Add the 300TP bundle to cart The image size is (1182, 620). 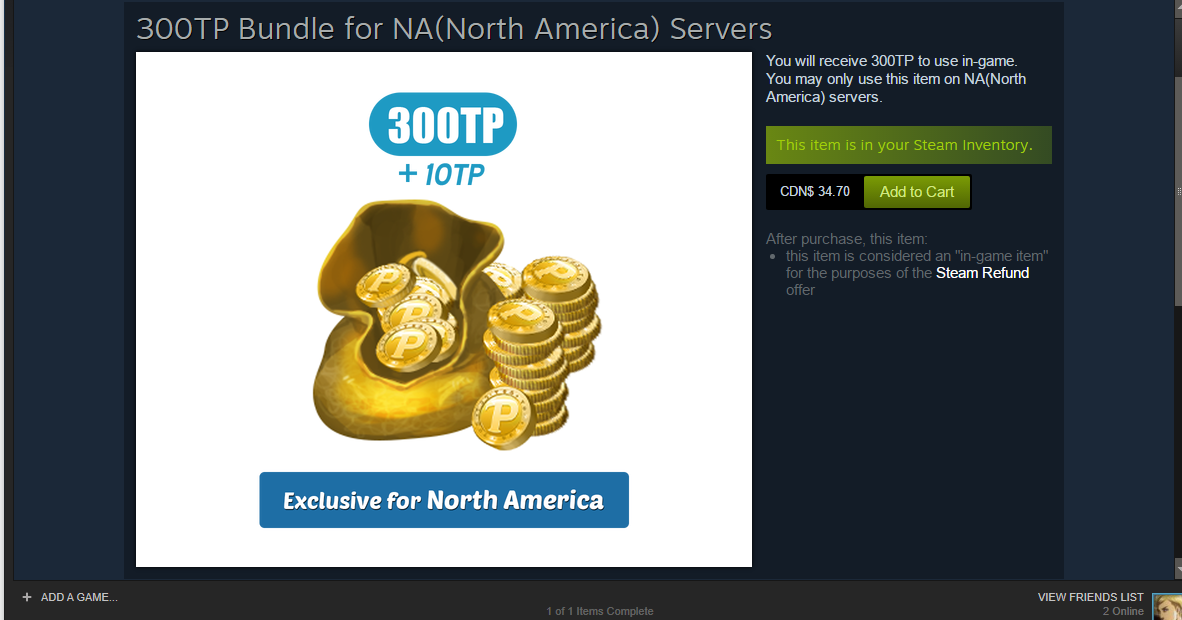pos(917,192)
